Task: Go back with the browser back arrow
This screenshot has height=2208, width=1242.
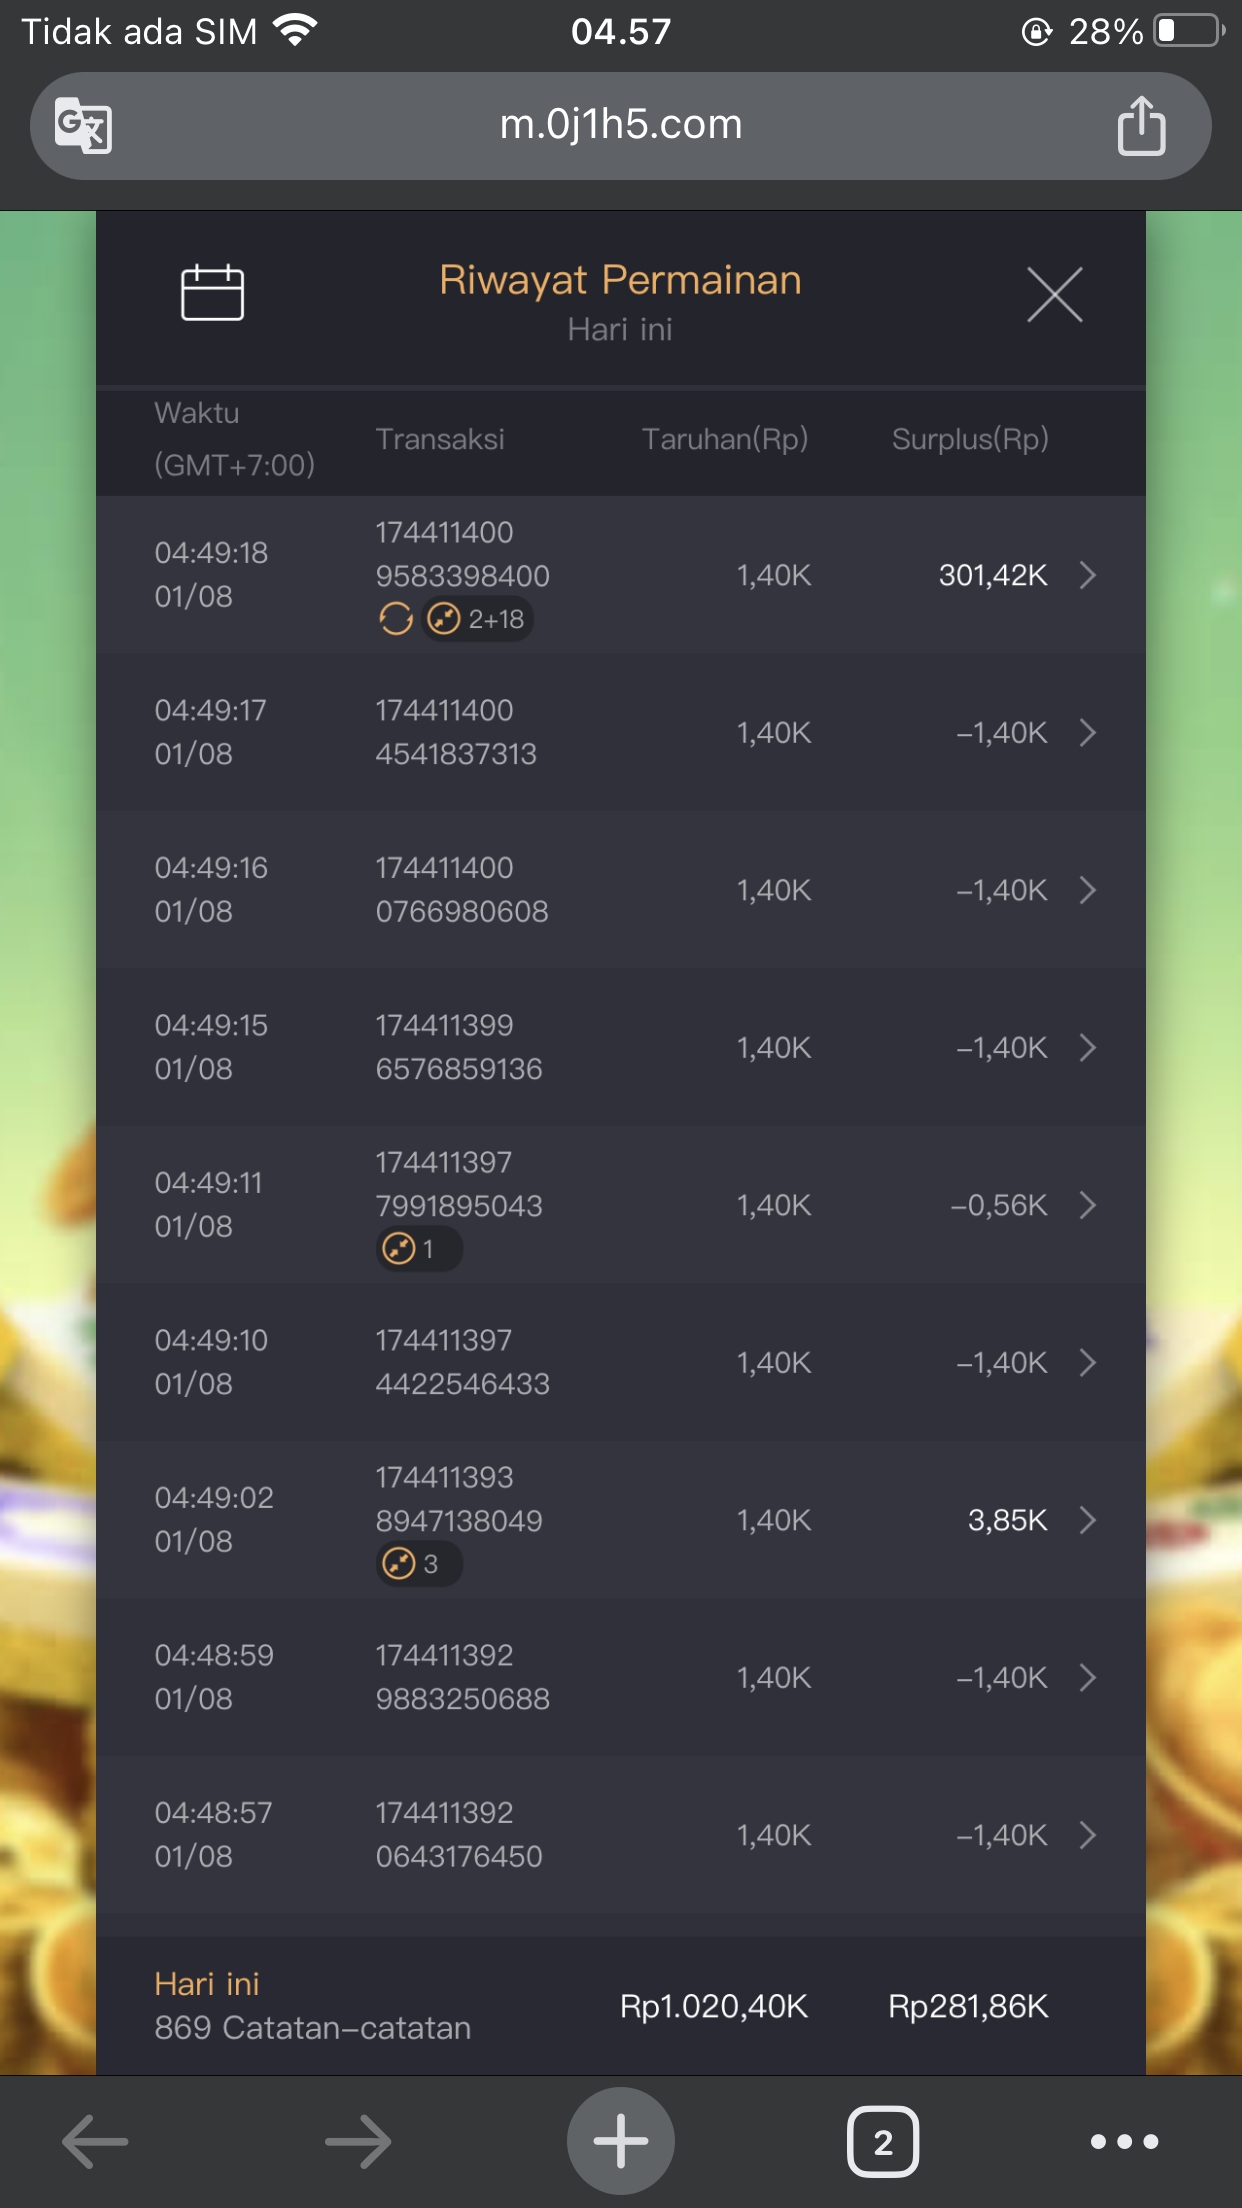Action: click(x=95, y=2141)
